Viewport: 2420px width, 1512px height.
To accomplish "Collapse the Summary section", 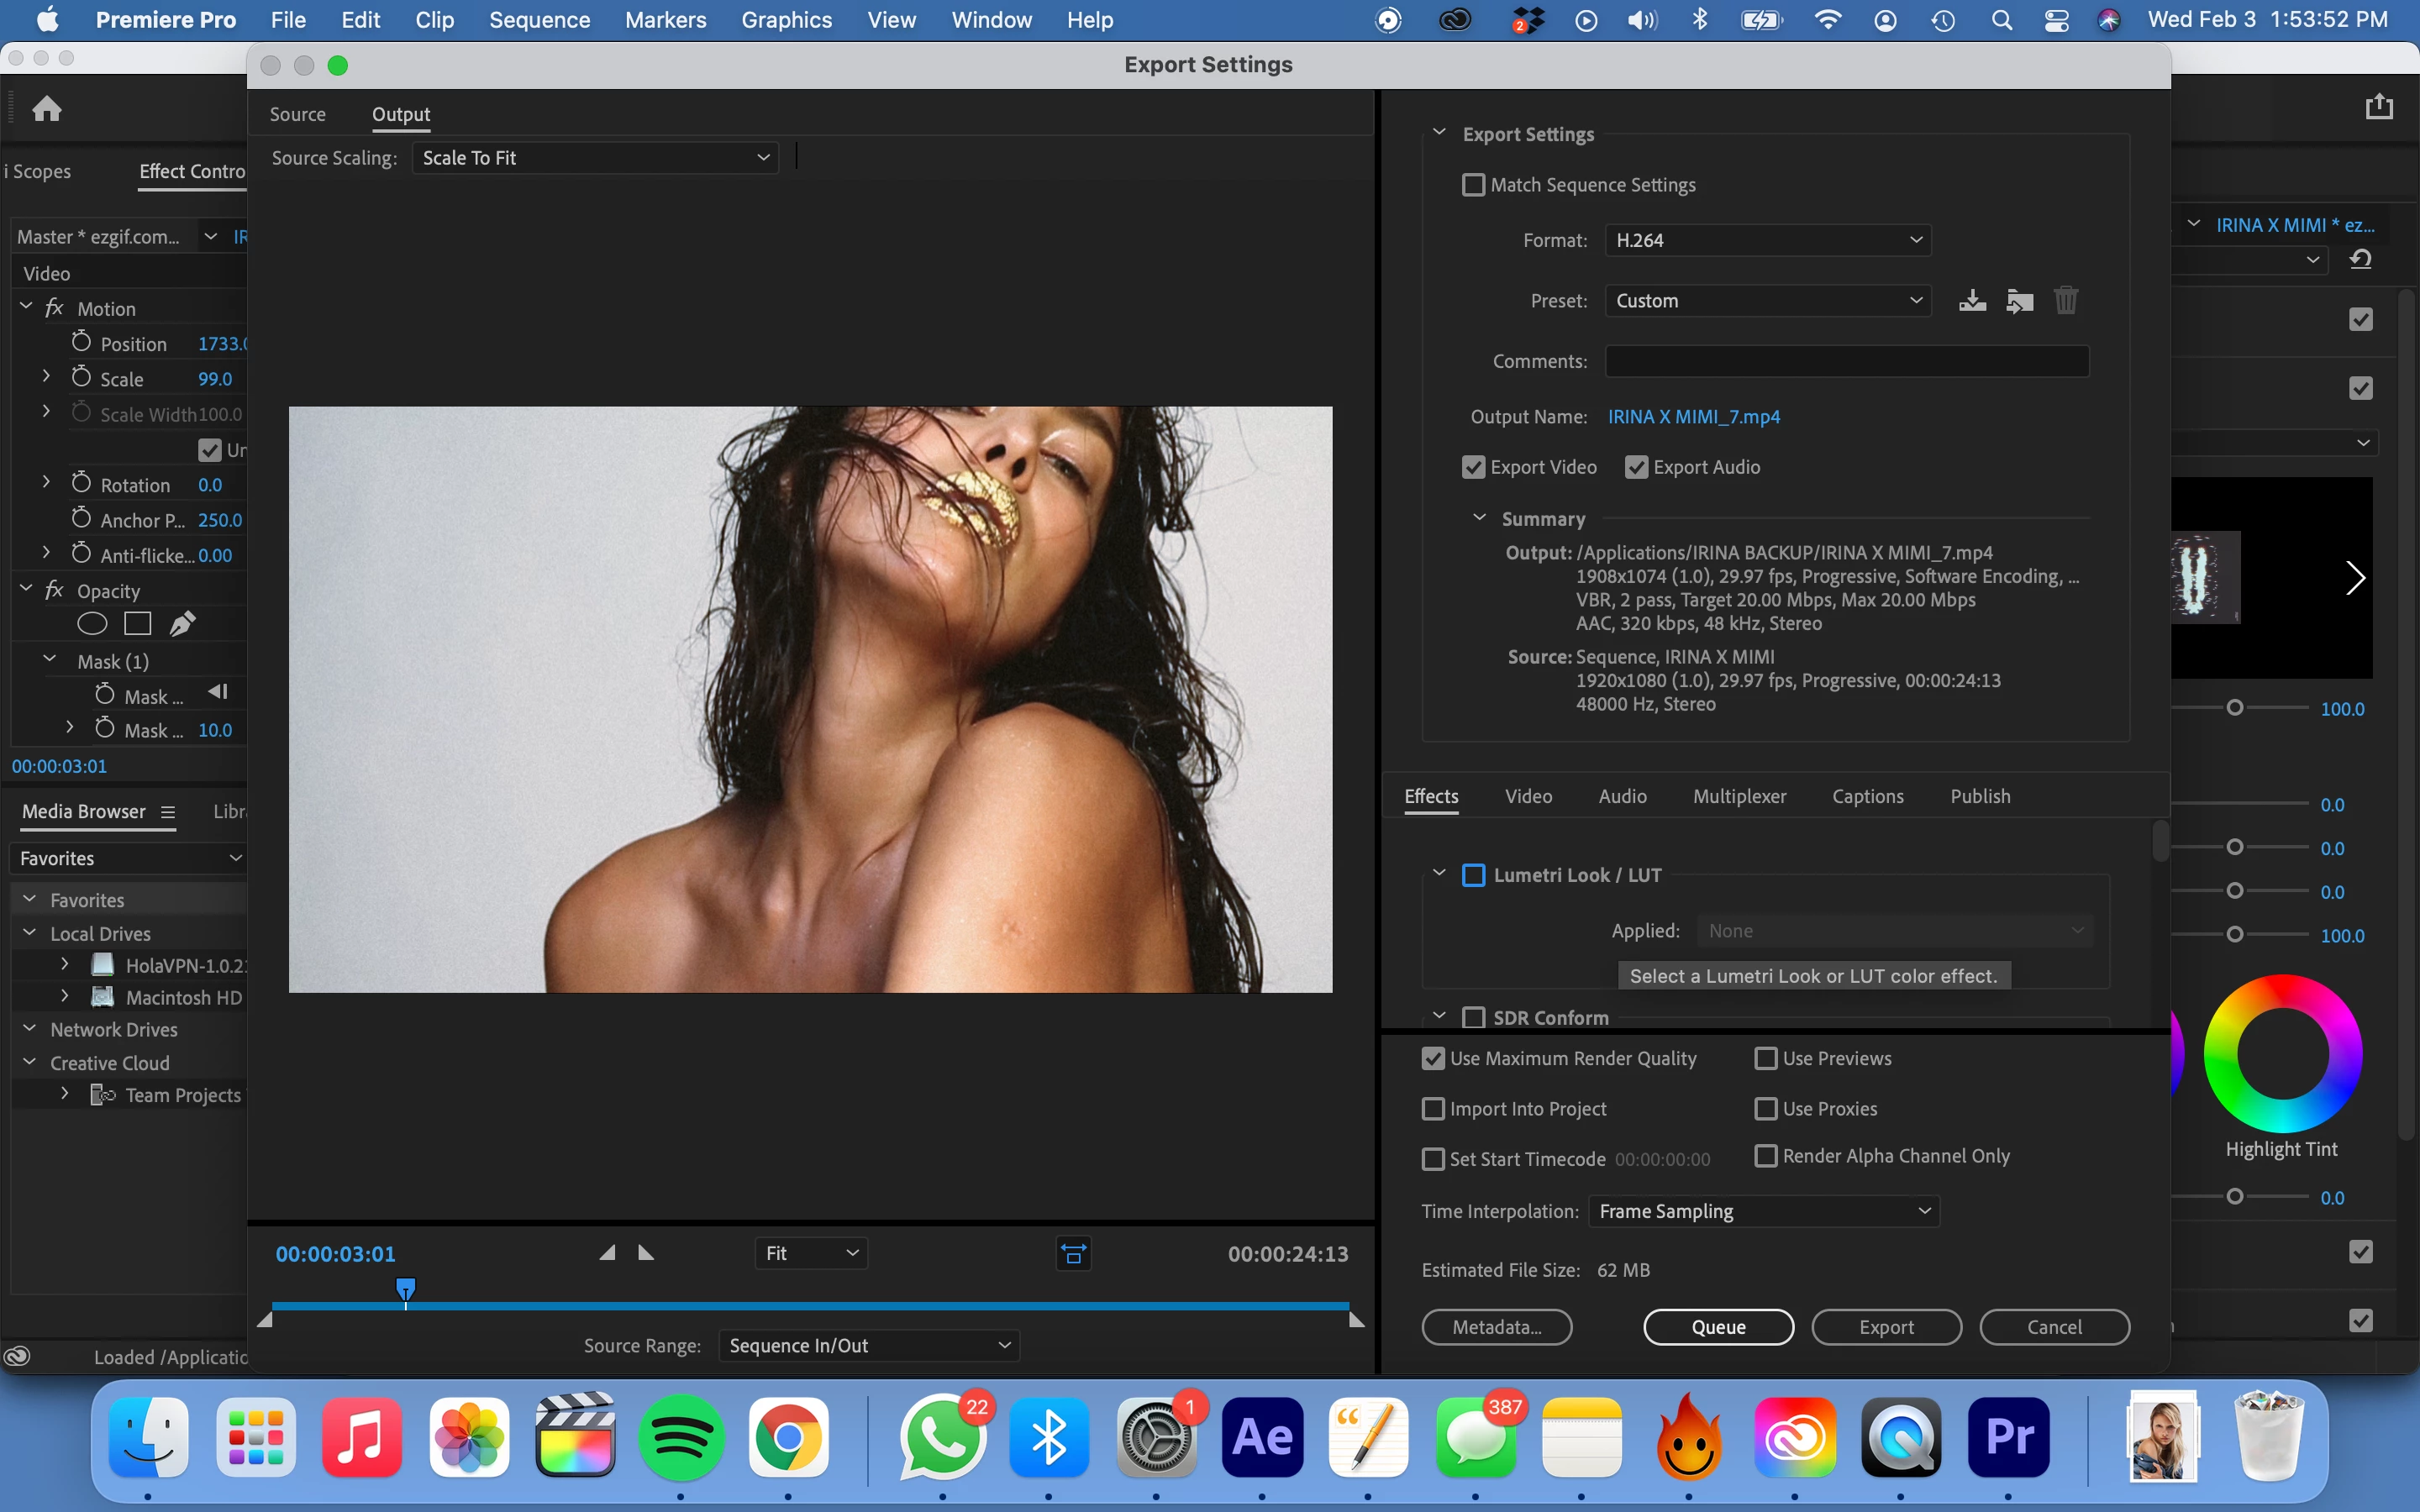I will (1479, 518).
